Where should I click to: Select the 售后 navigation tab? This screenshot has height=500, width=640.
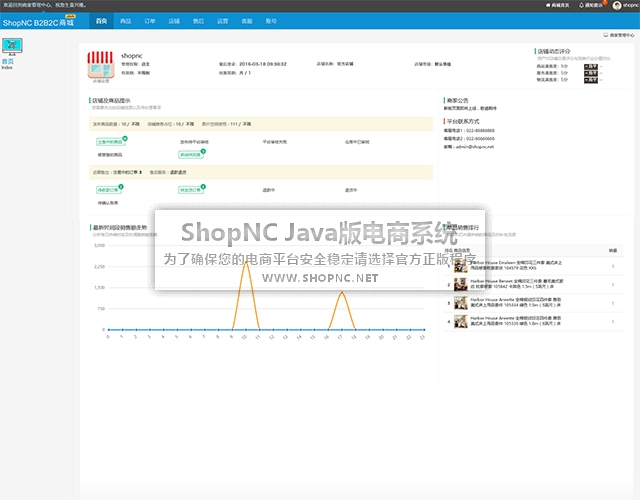pos(198,21)
